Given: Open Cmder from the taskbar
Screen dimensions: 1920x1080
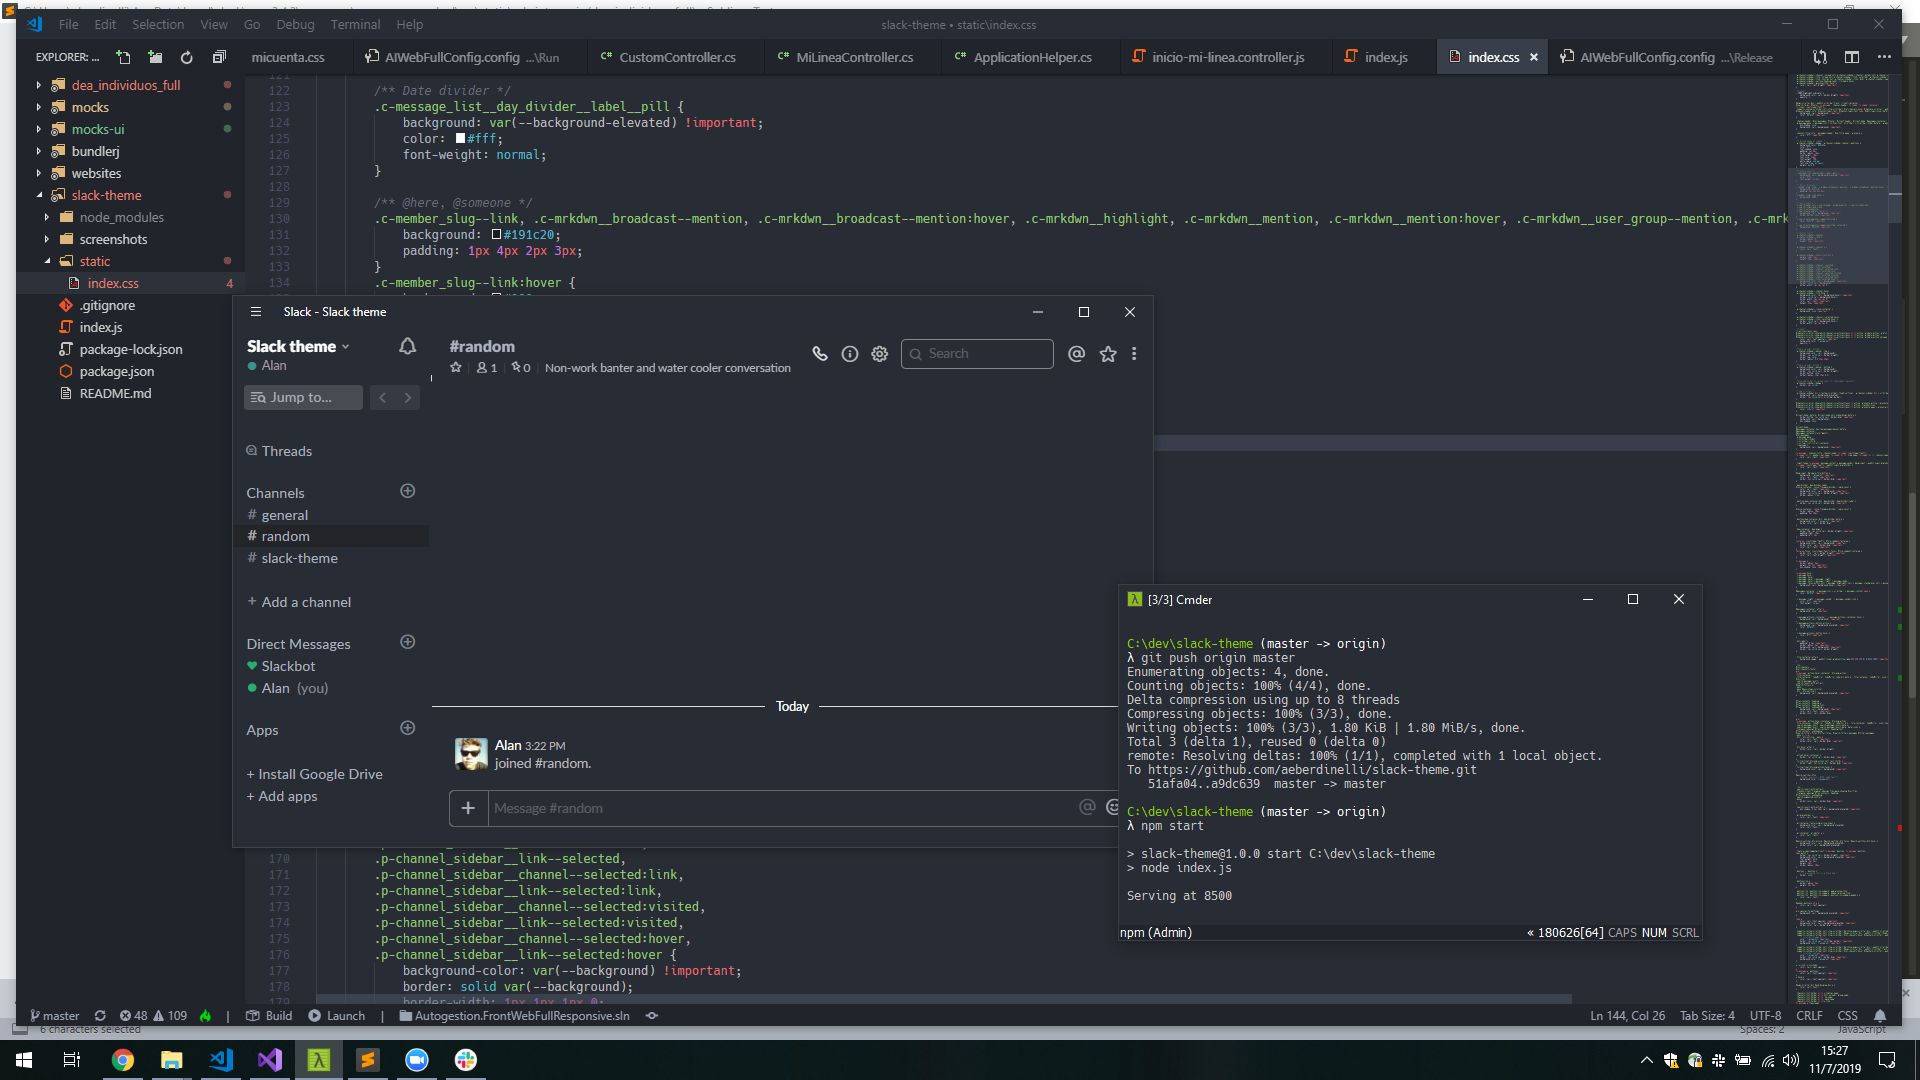Looking at the screenshot, I should (x=319, y=1060).
